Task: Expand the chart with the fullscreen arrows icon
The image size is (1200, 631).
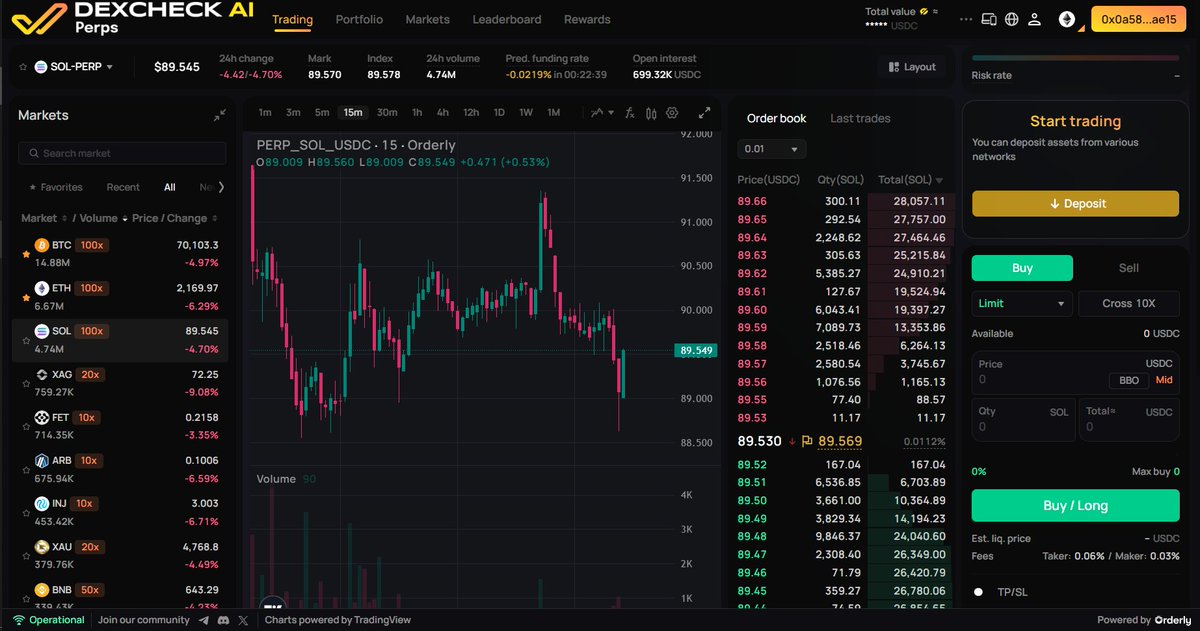Action: [x=704, y=113]
